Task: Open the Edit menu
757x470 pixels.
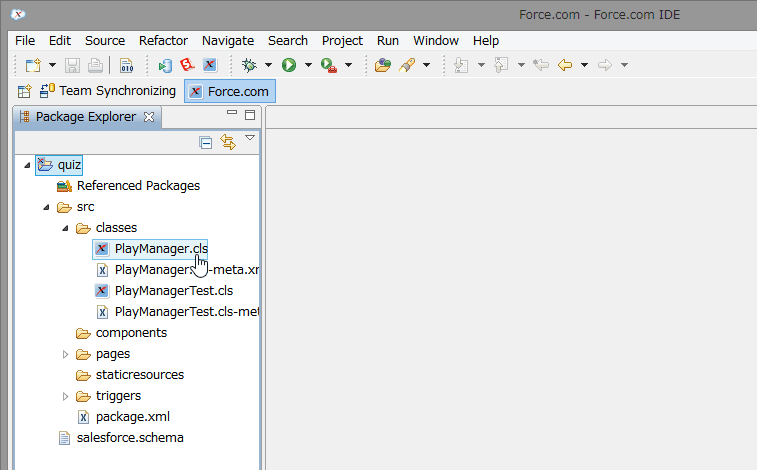Action: tap(60, 41)
